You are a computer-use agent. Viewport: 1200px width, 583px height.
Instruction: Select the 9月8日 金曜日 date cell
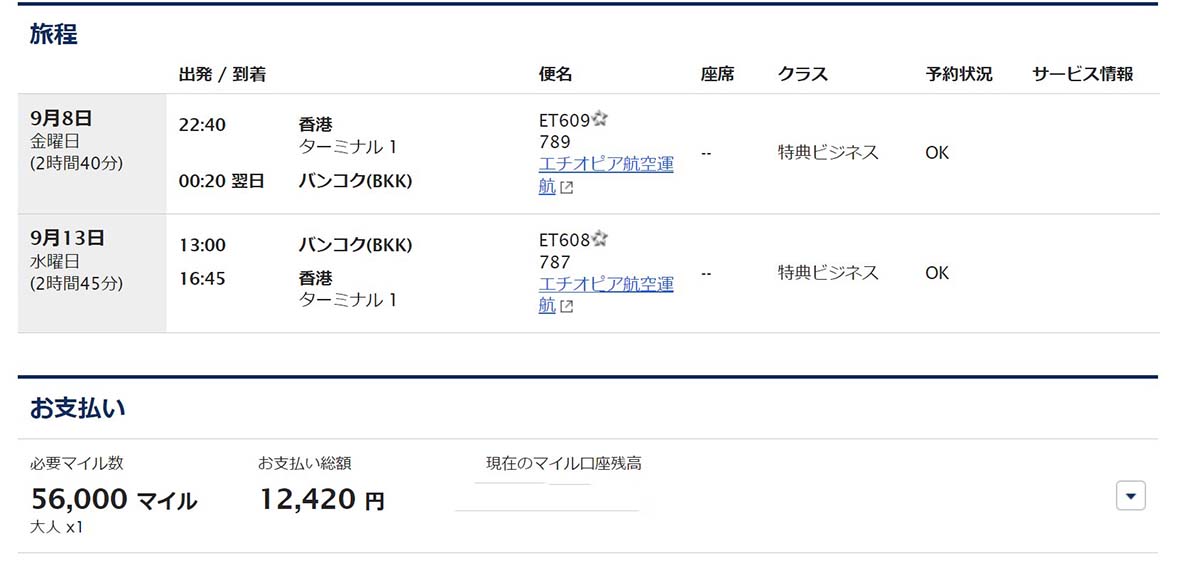click(92, 153)
